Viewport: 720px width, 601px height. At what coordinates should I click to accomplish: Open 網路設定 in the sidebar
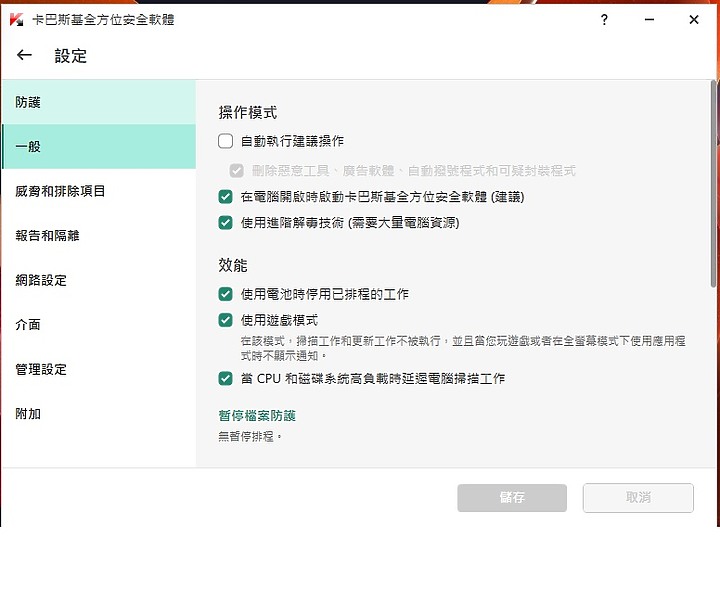(99, 280)
